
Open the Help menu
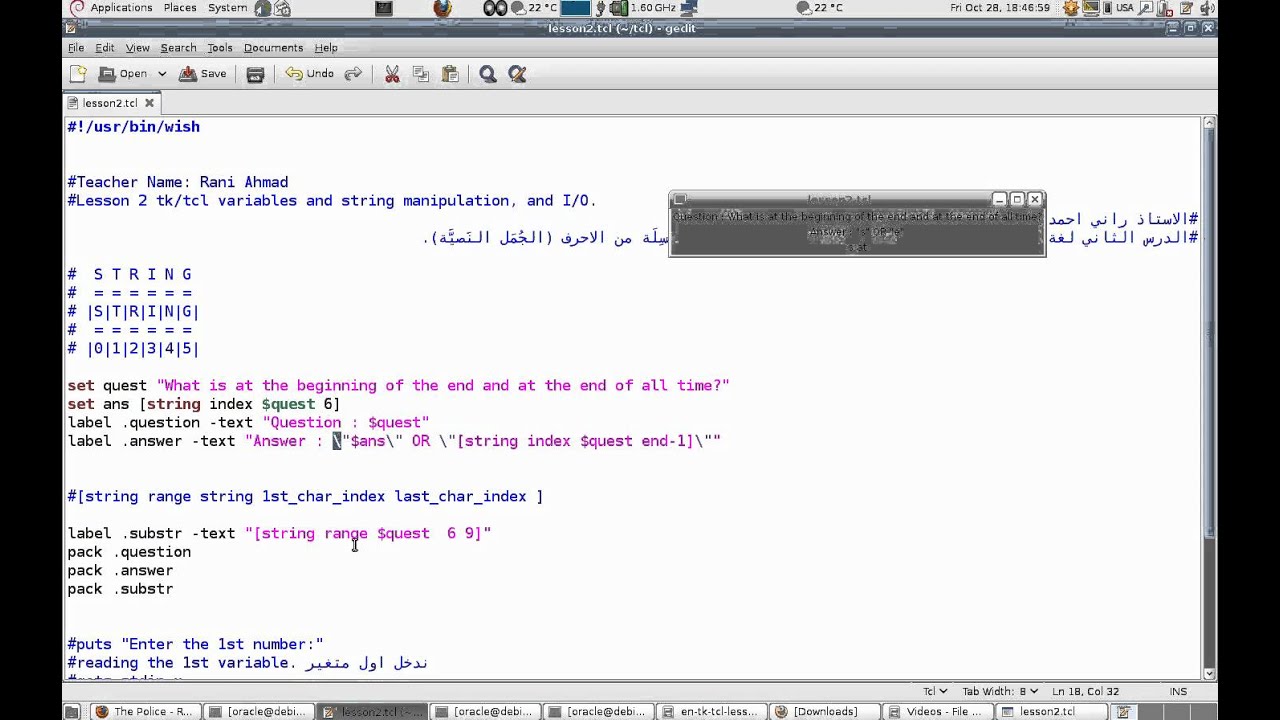[x=326, y=47]
